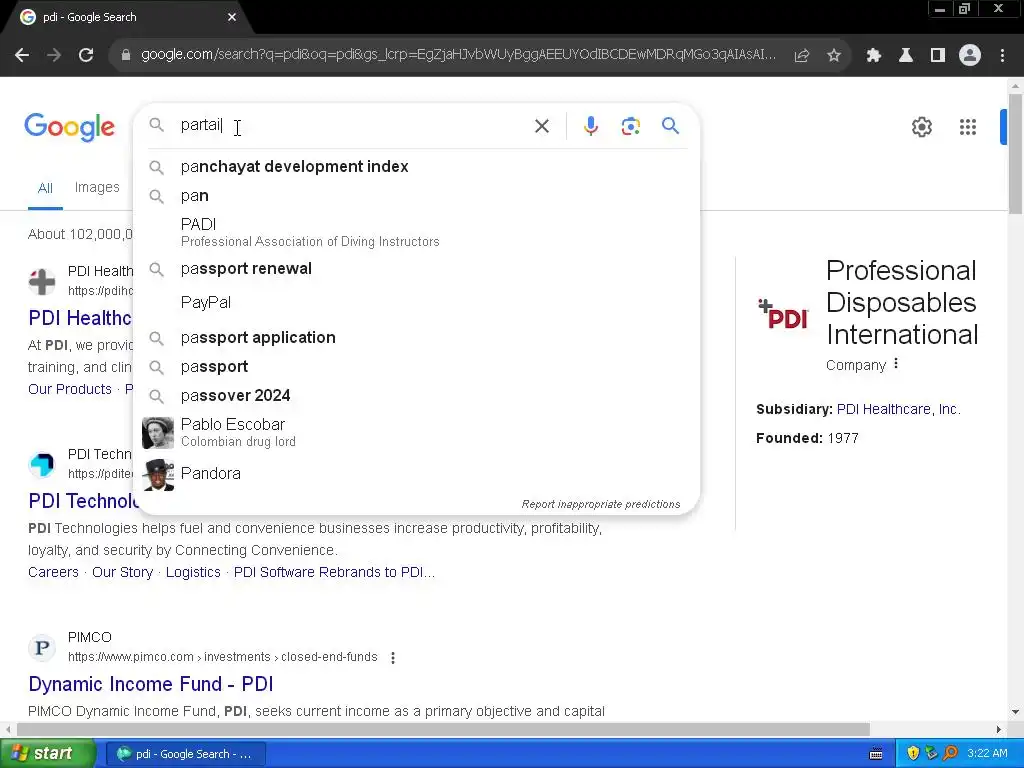The width and height of the screenshot is (1024, 768).
Task: Choose the Pandora suggestion
Action: point(417,474)
